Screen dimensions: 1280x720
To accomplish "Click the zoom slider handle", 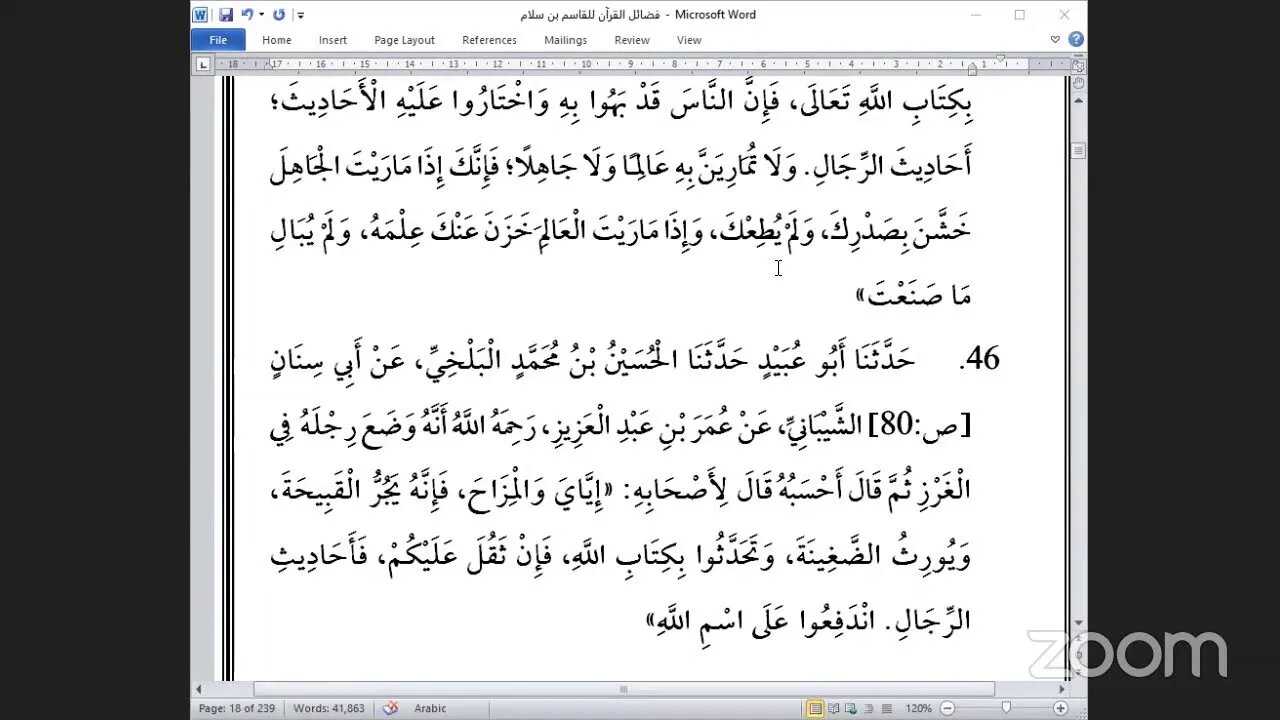I will pyautogui.click(x=1006, y=708).
